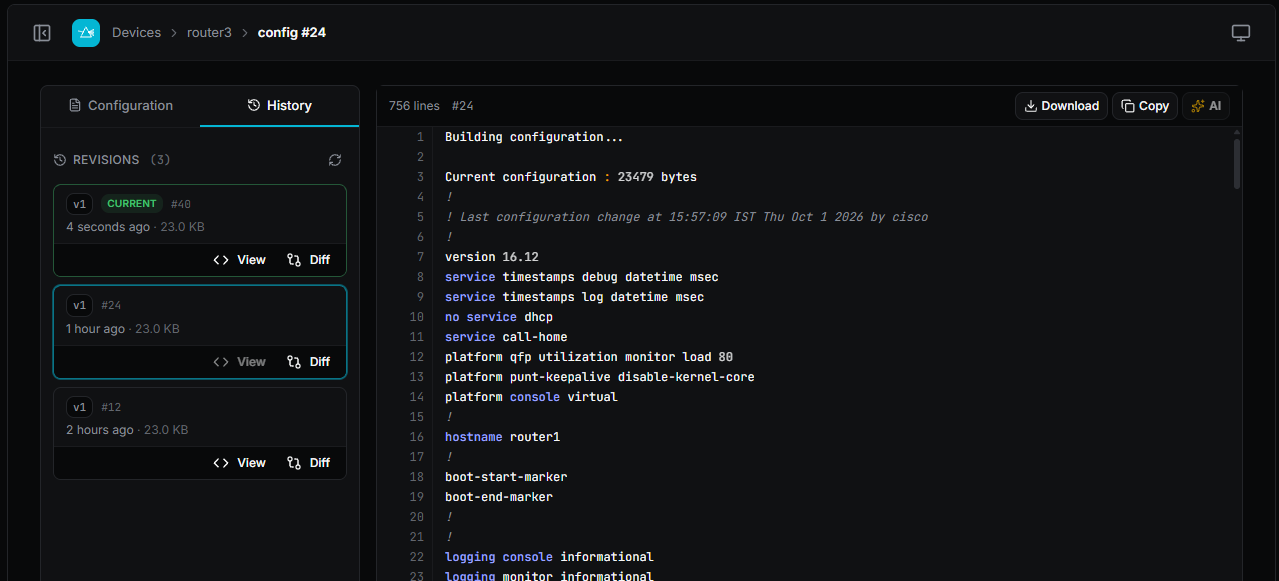Show diff for revision #24
Screen dimensions: 1279x581
[x=308, y=362]
